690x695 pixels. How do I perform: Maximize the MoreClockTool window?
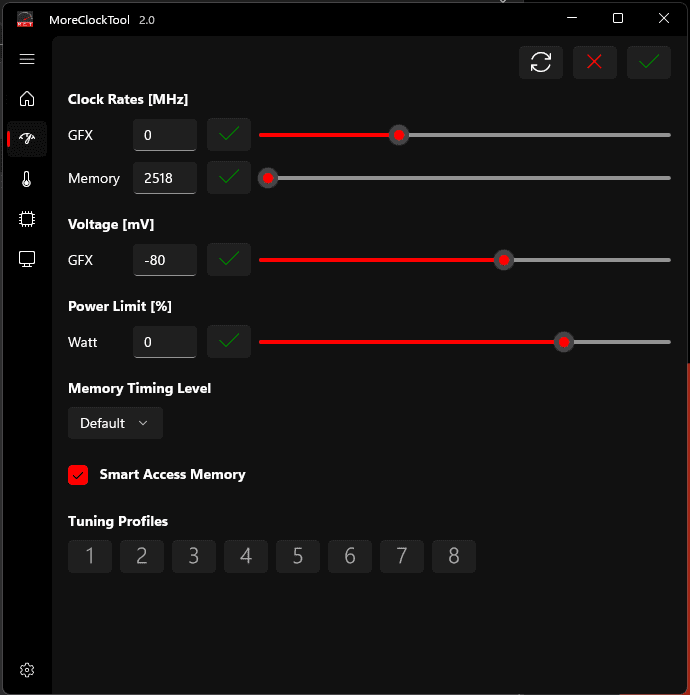coord(618,18)
